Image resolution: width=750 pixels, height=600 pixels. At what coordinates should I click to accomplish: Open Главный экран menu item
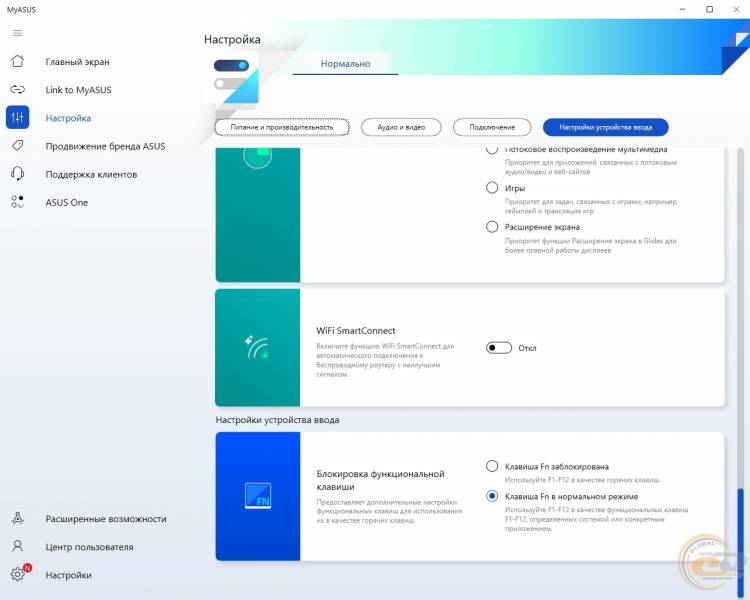[77, 62]
